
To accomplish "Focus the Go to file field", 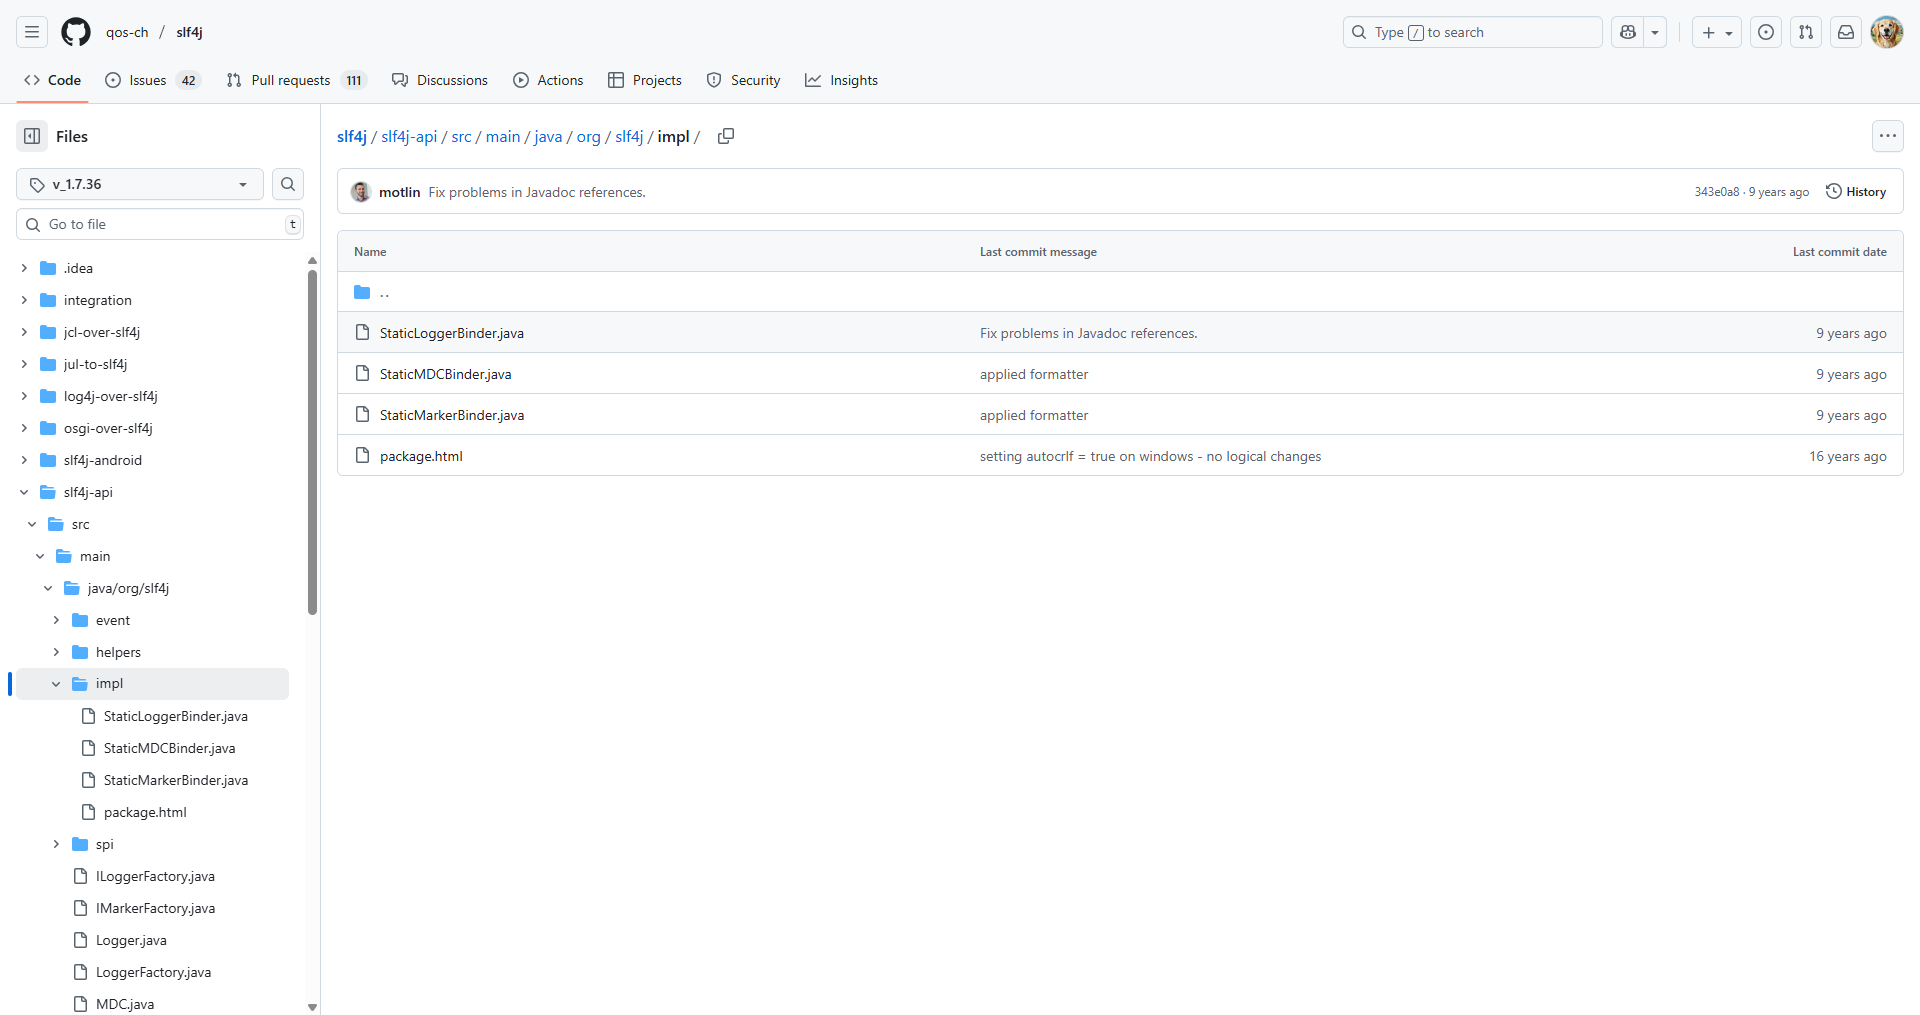I will pyautogui.click(x=160, y=224).
